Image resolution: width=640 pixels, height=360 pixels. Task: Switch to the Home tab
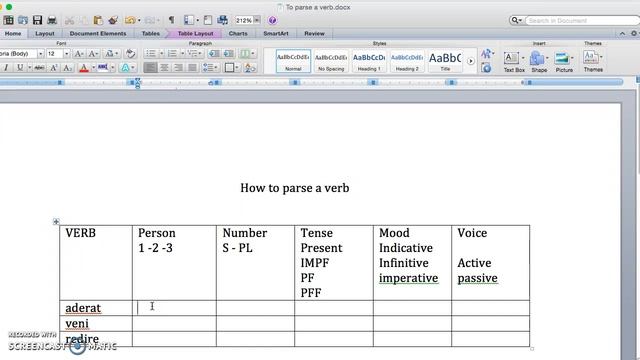(x=13, y=33)
